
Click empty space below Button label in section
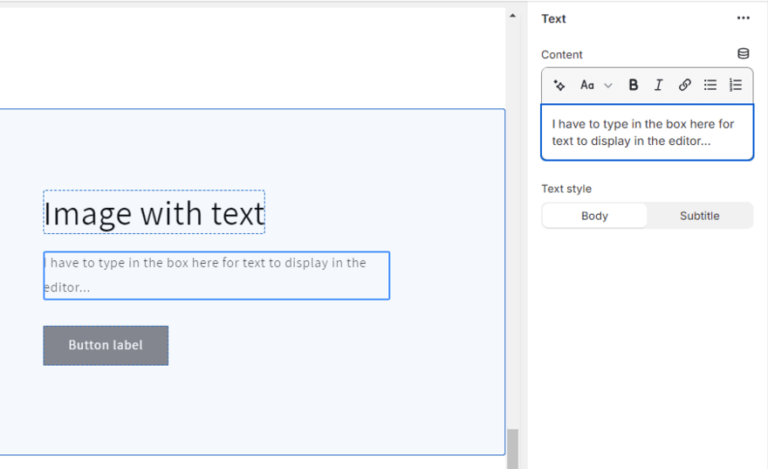[250, 410]
